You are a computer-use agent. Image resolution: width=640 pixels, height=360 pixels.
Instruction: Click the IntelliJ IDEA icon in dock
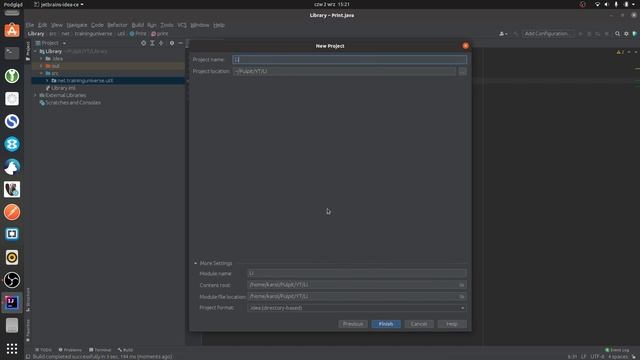pyautogui.click(x=12, y=302)
